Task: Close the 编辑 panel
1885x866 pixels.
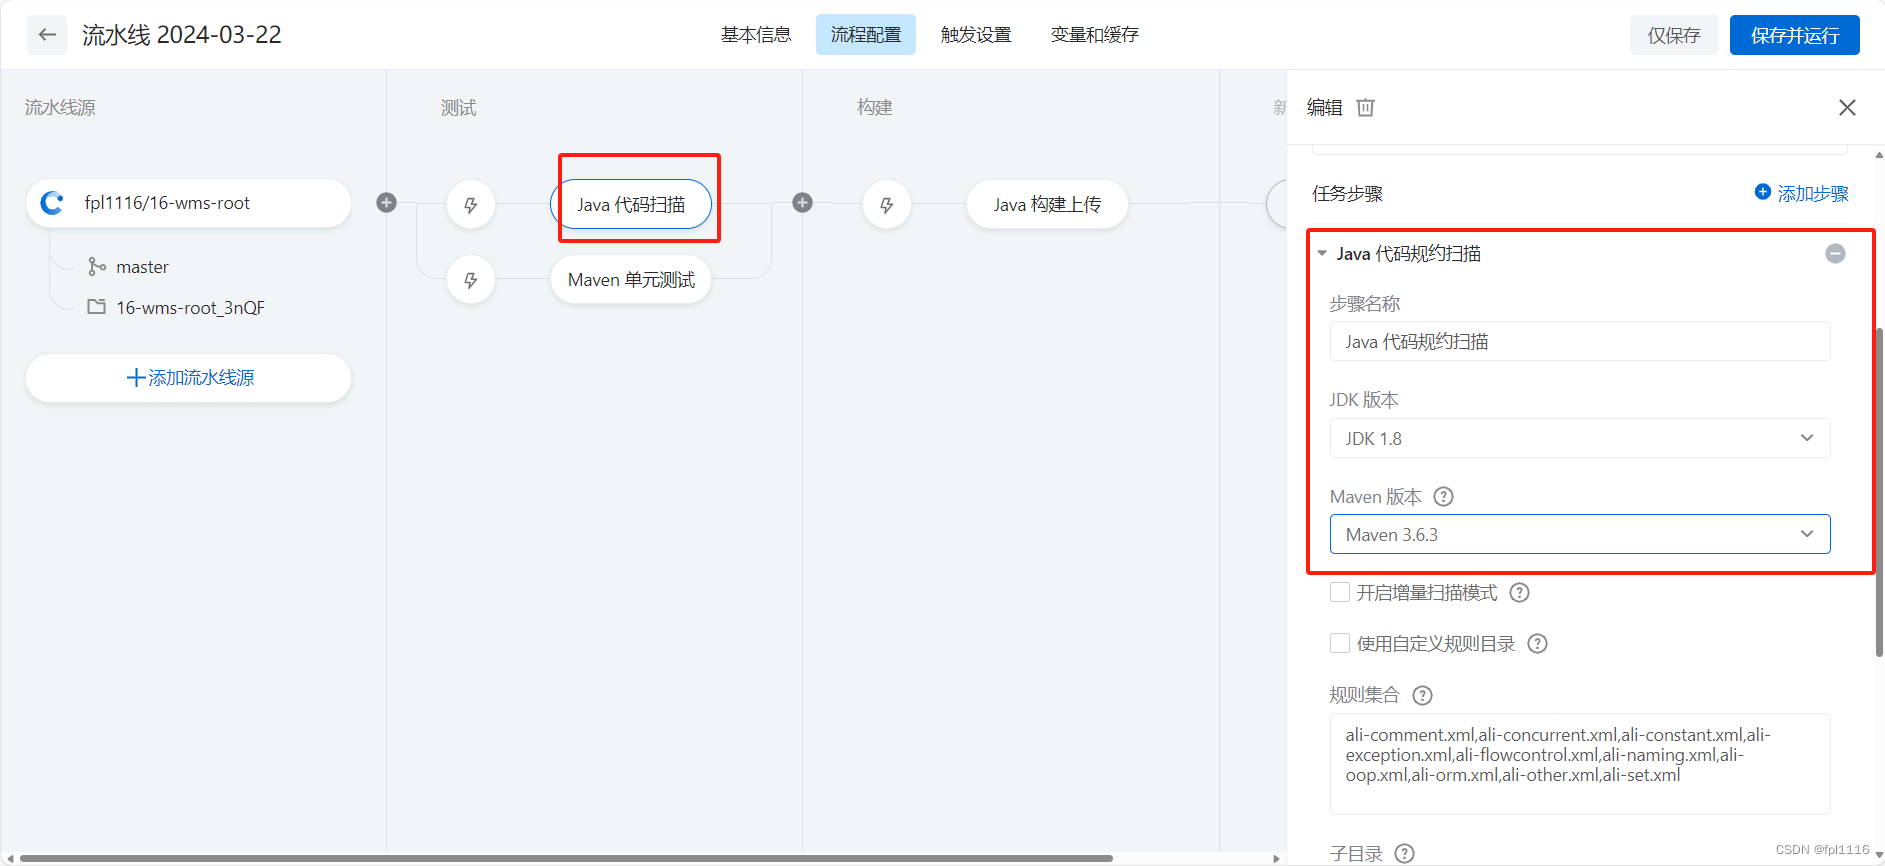Action: click(1847, 107)
